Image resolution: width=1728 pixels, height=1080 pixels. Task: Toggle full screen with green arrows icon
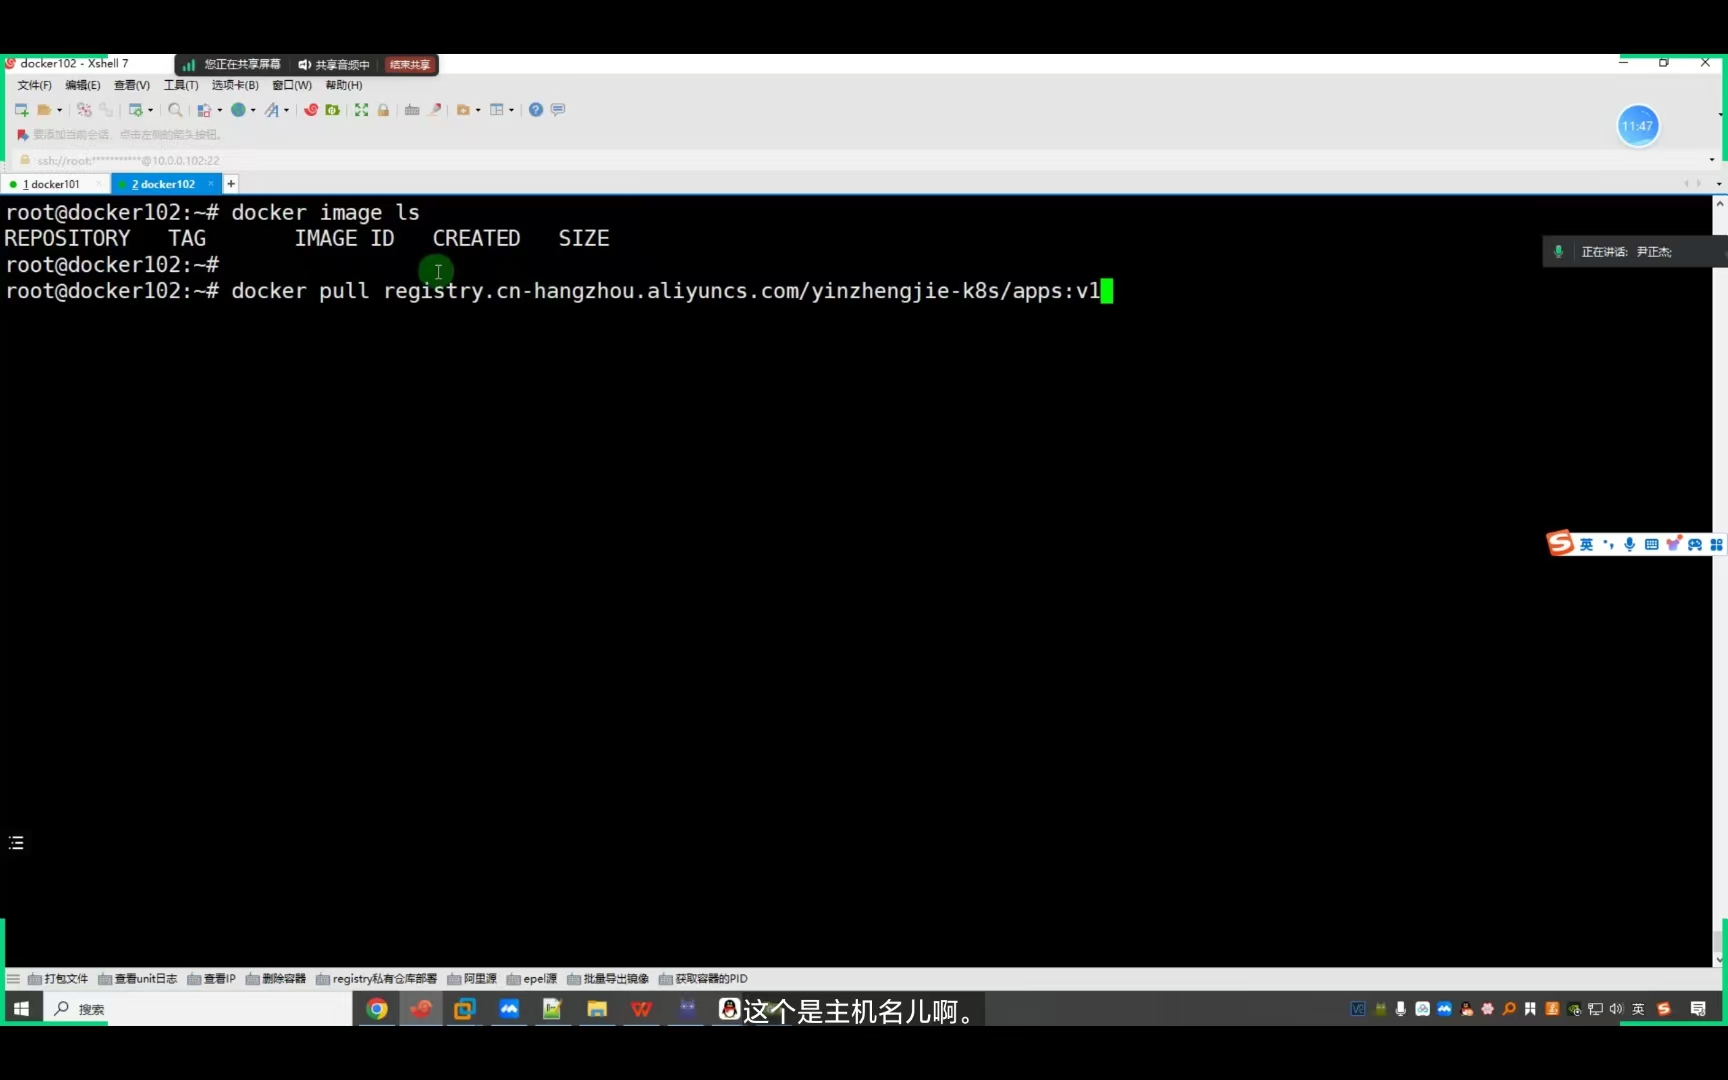pos(361,110)
